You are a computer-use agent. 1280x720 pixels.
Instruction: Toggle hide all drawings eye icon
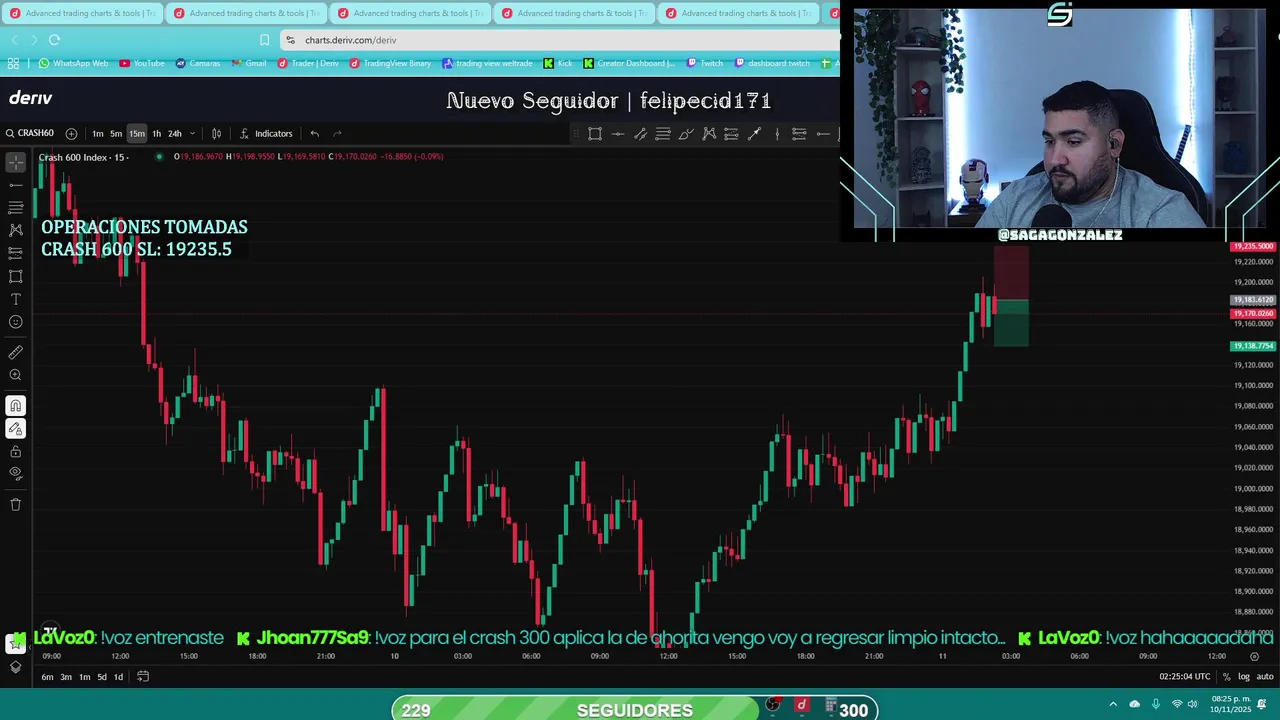(15, 473)
